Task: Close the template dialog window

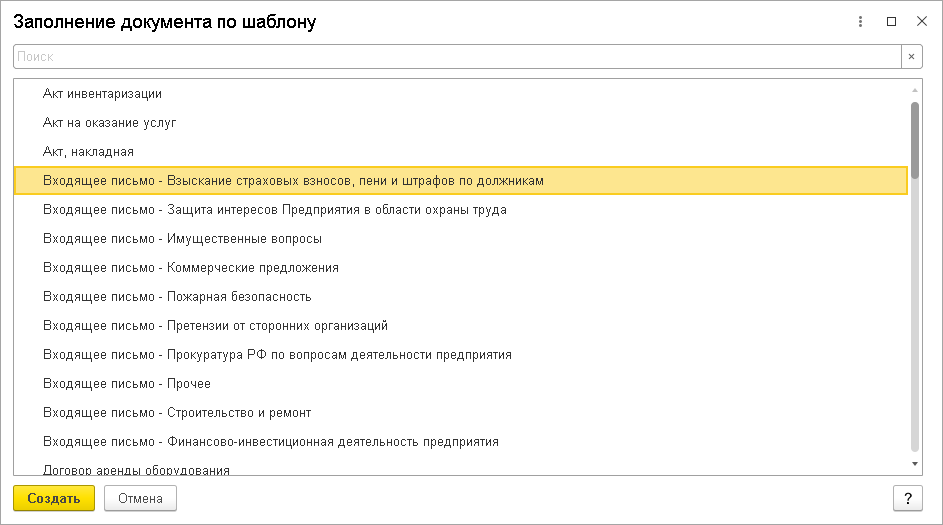Action: tap(921, 22)
